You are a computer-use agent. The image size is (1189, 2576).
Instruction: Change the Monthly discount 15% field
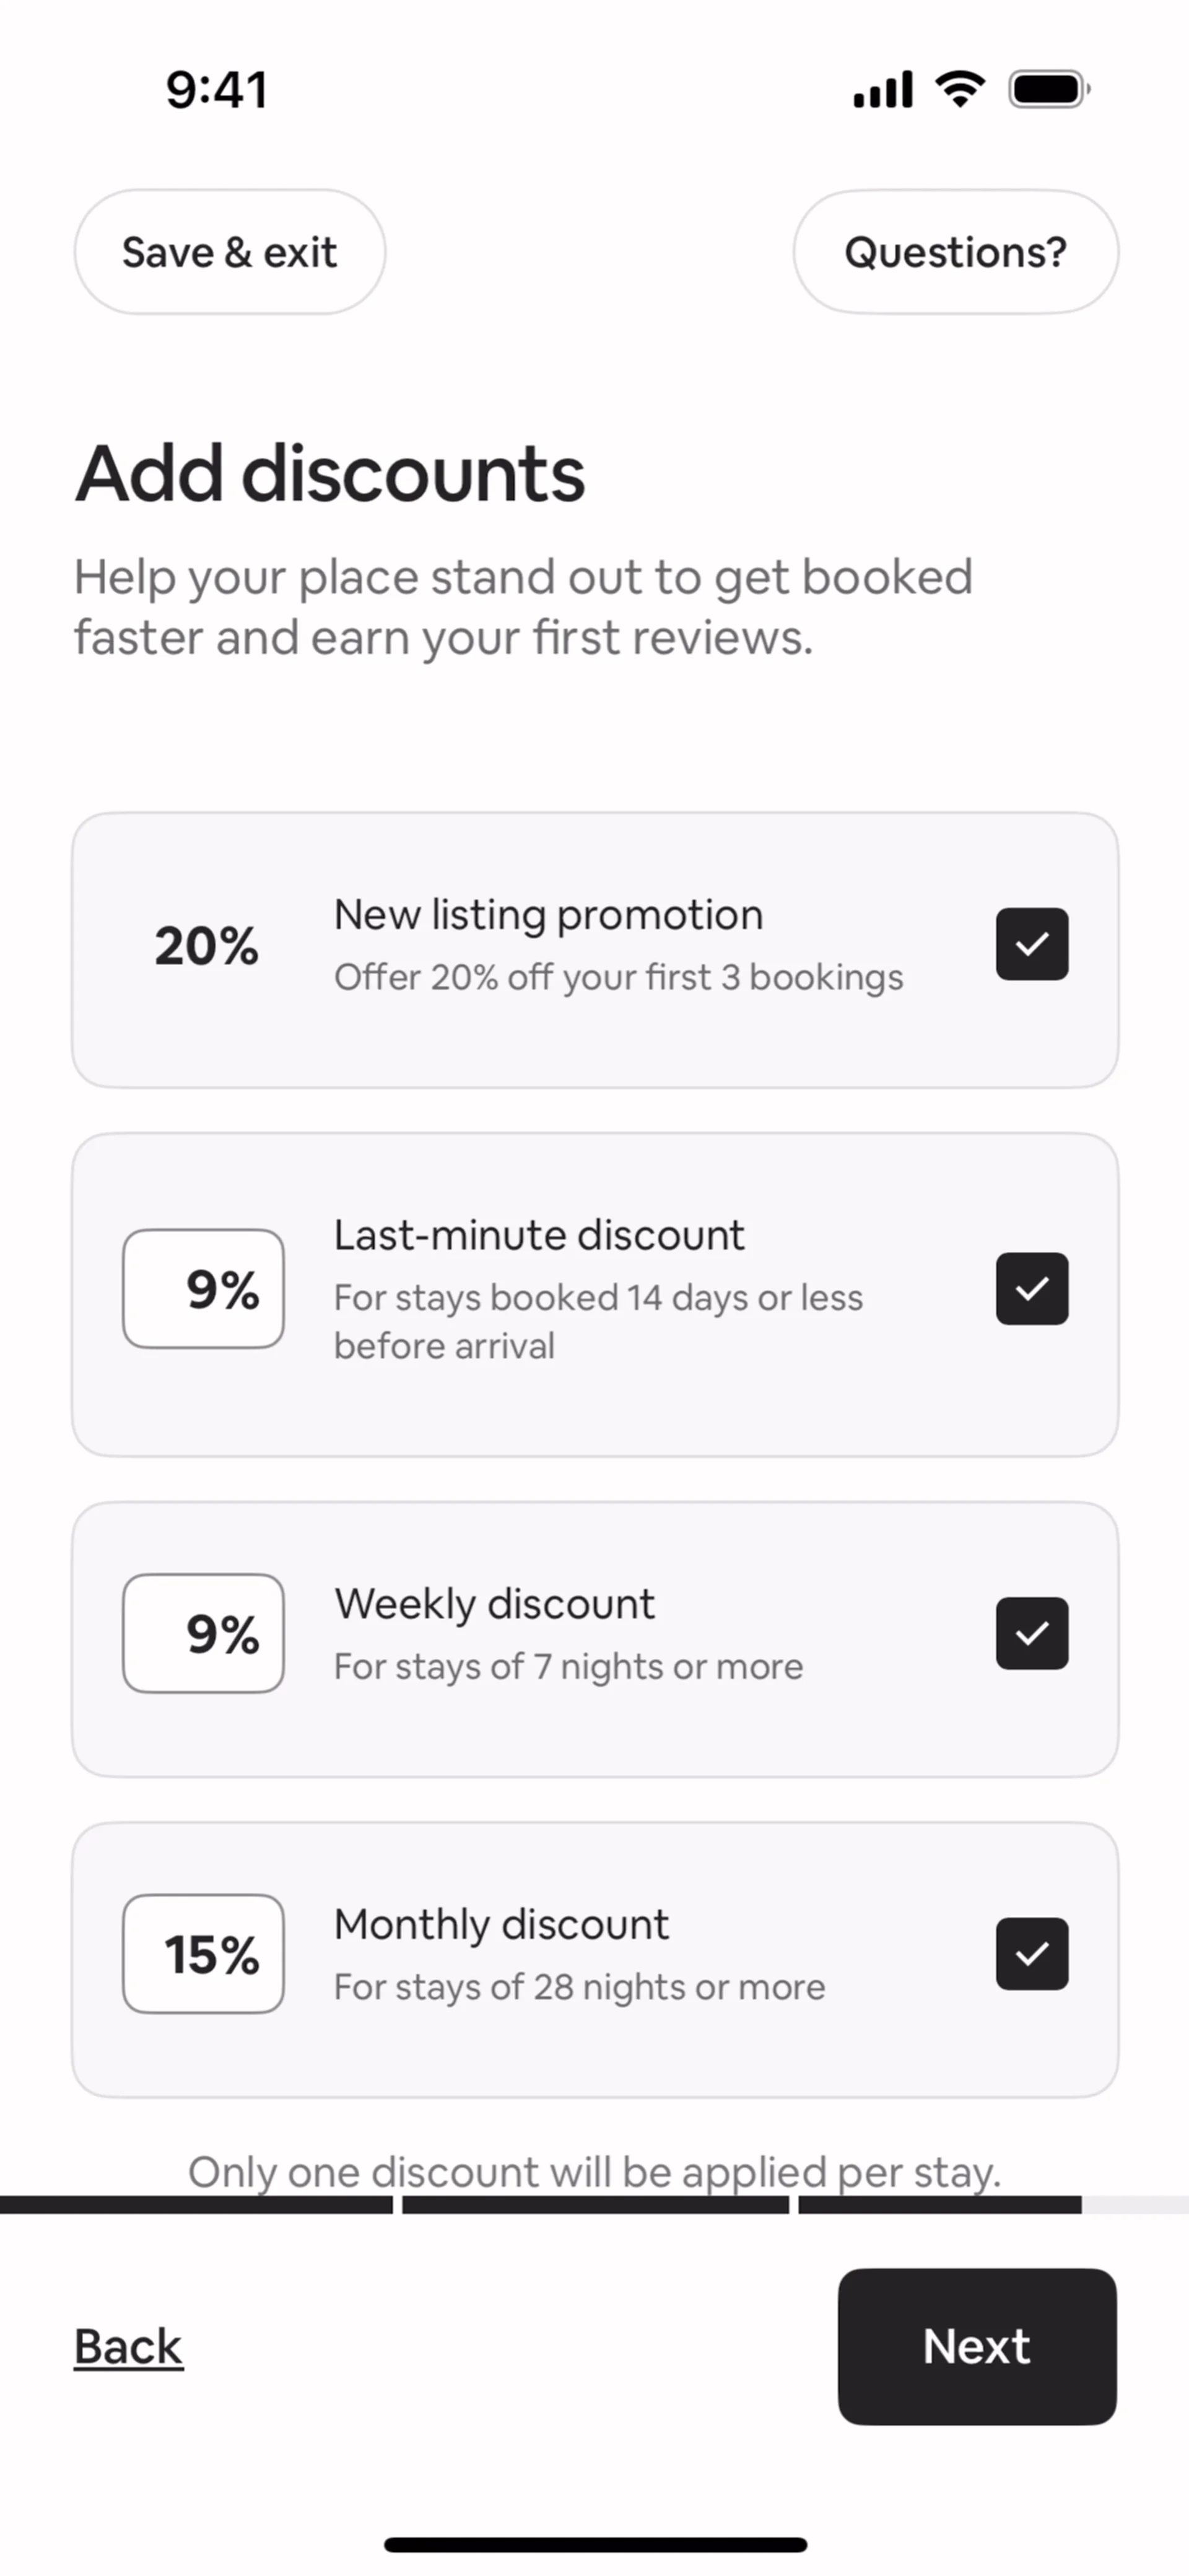[x=203, y=1953]
